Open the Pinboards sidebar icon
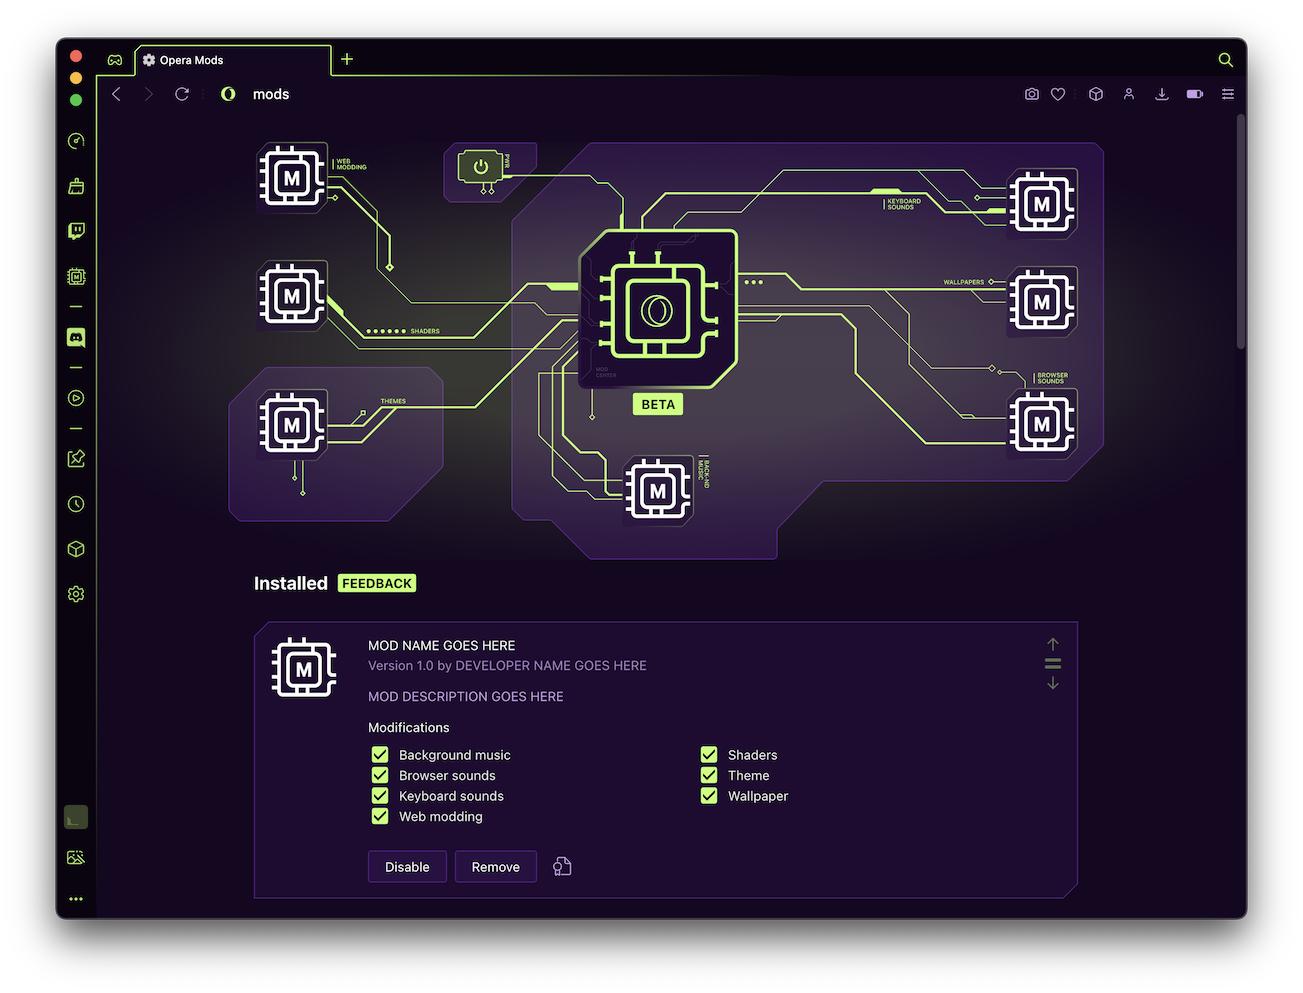Image resolution: width=1303 pixels, height=993 pixels. pyautogui.click(x=76, y=459)
